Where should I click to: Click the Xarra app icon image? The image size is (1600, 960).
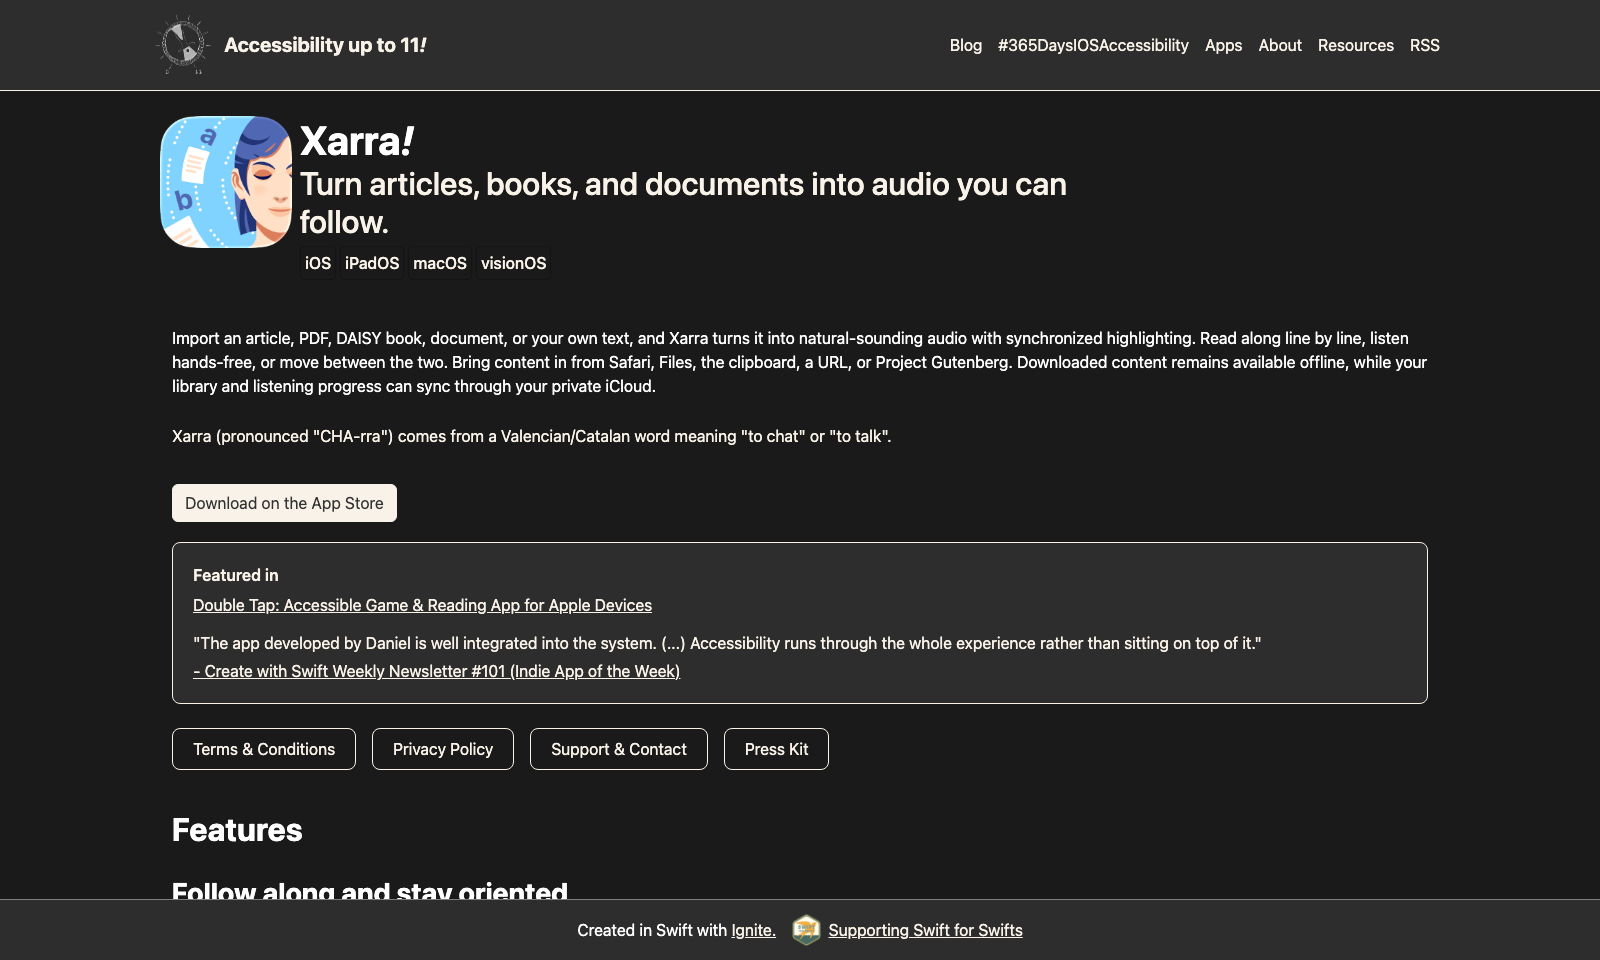coord(226,182)
